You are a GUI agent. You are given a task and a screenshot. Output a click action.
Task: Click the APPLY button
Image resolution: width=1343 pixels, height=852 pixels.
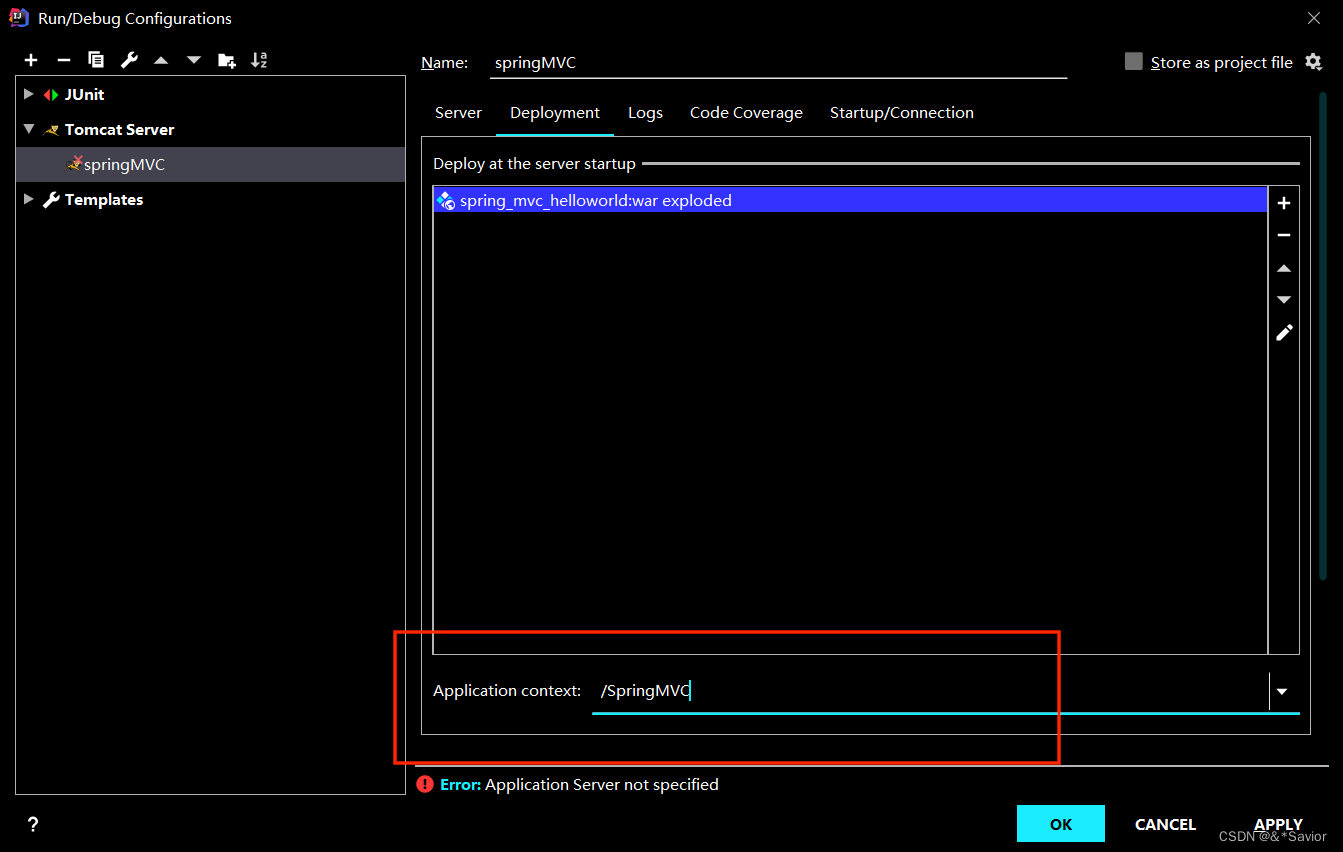1278,824
